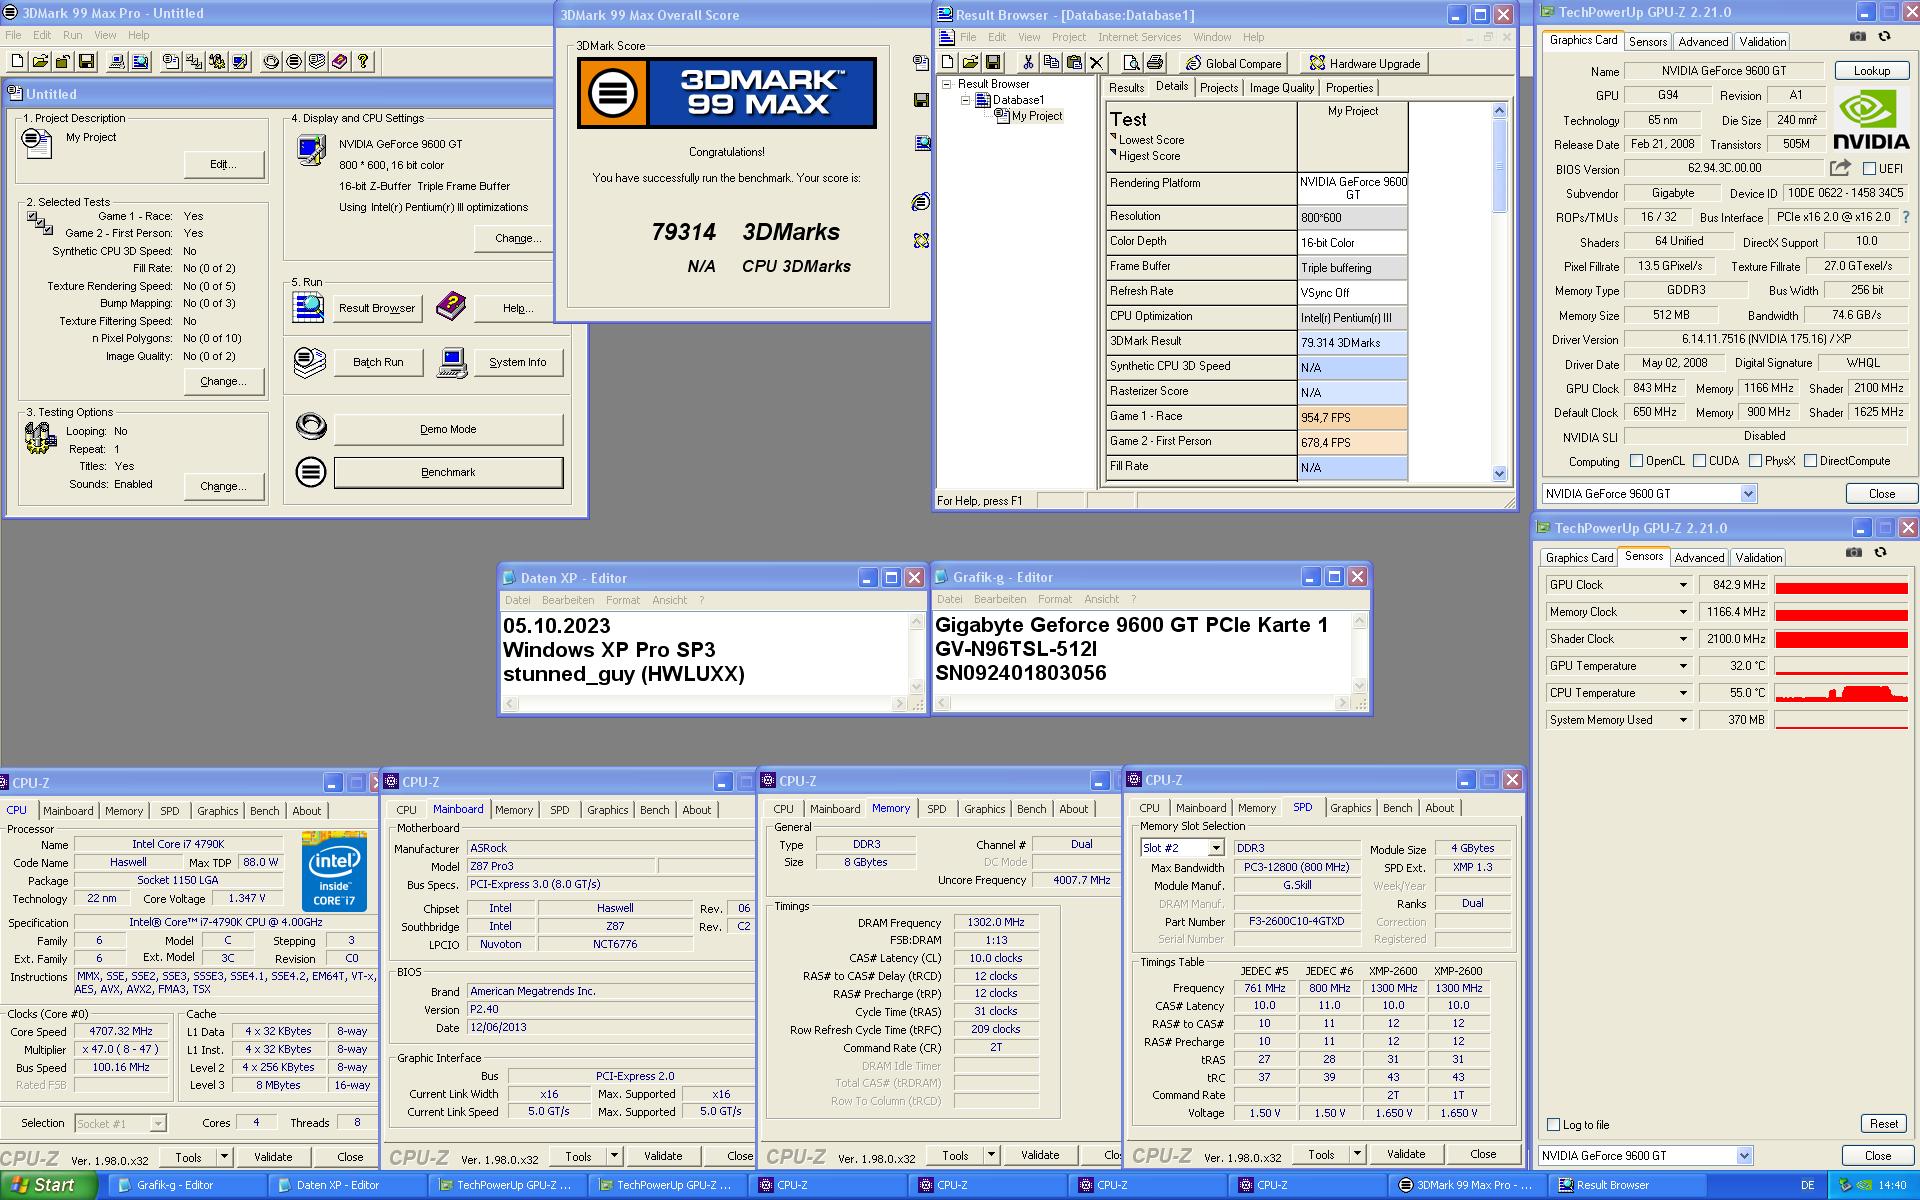Click Result Browser vertical scrollbar down arrow
The height and width of the screenshot is (1200, 1920).
pos(1499,474)
